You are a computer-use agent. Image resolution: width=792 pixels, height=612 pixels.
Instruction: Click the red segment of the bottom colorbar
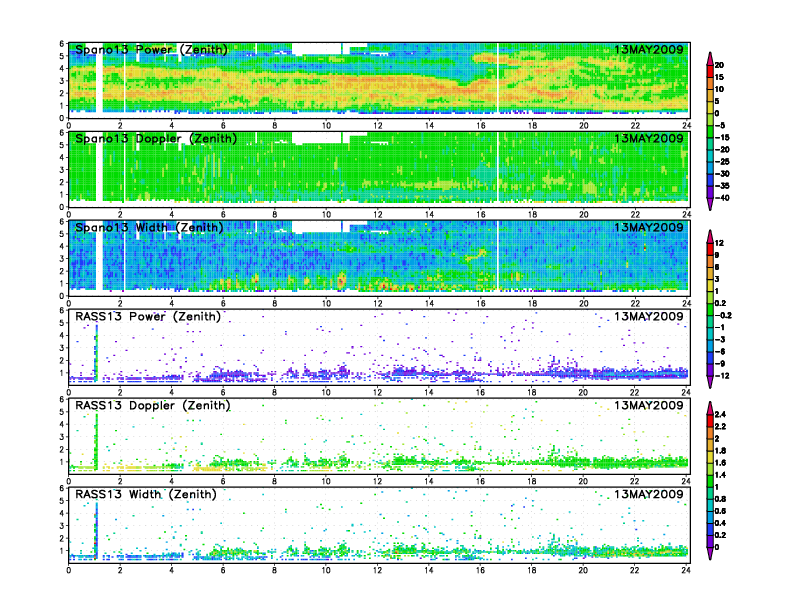click(x=710, y=420)
